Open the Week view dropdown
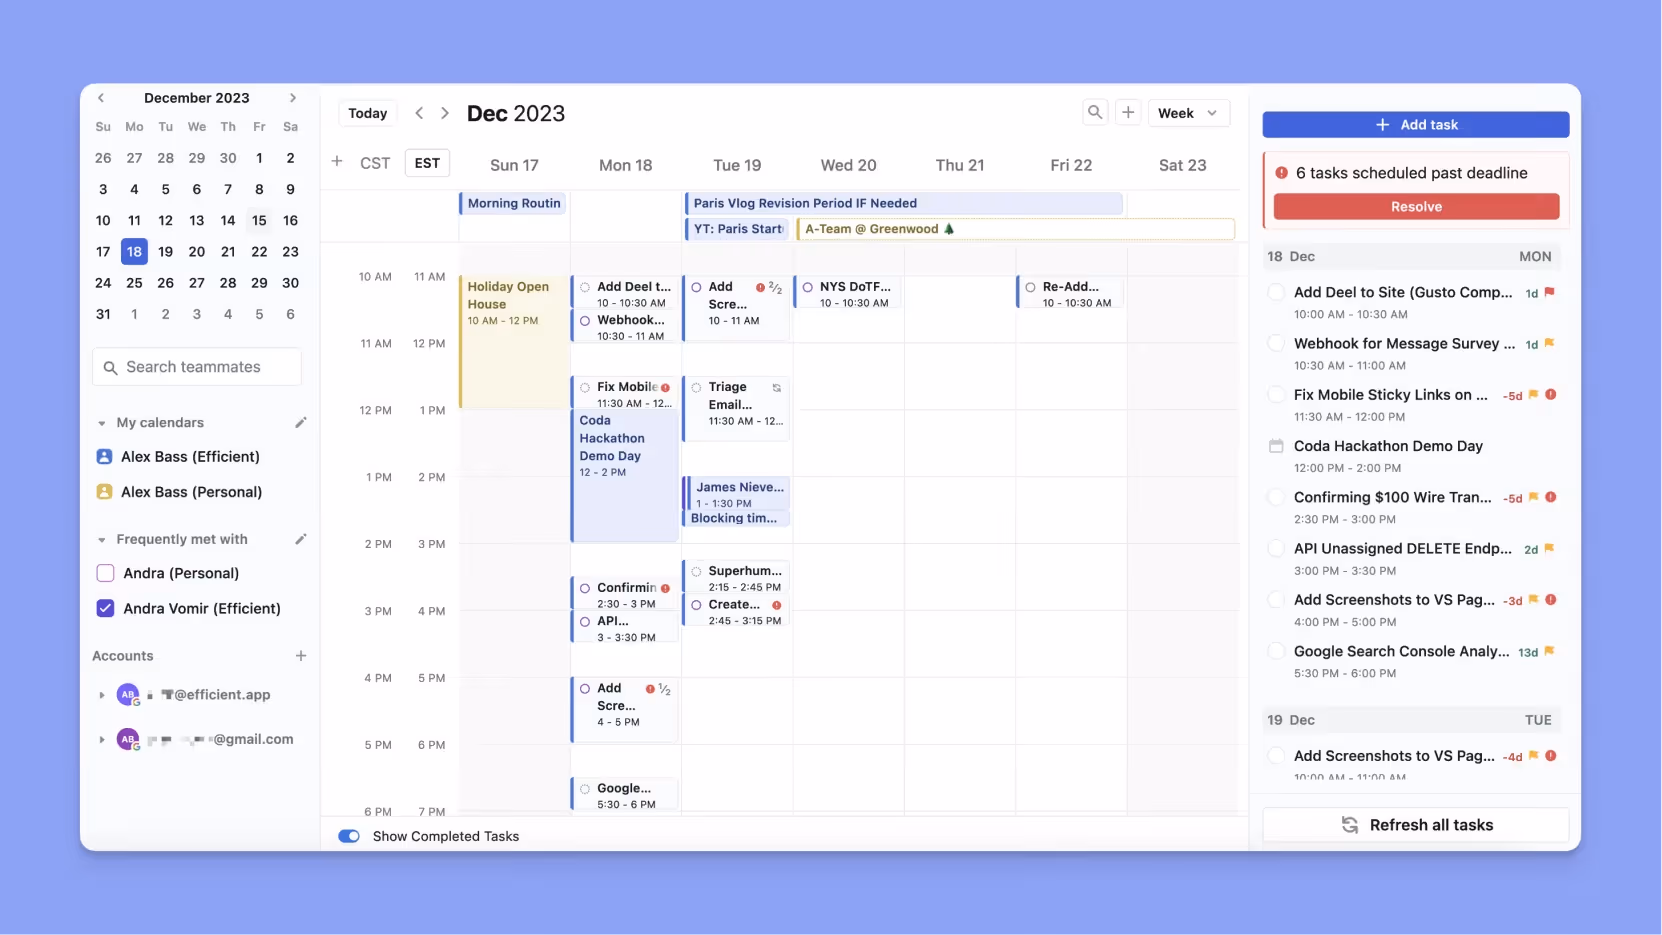The height and width of the screenshot is (935, 1662). click(1188, 113)
